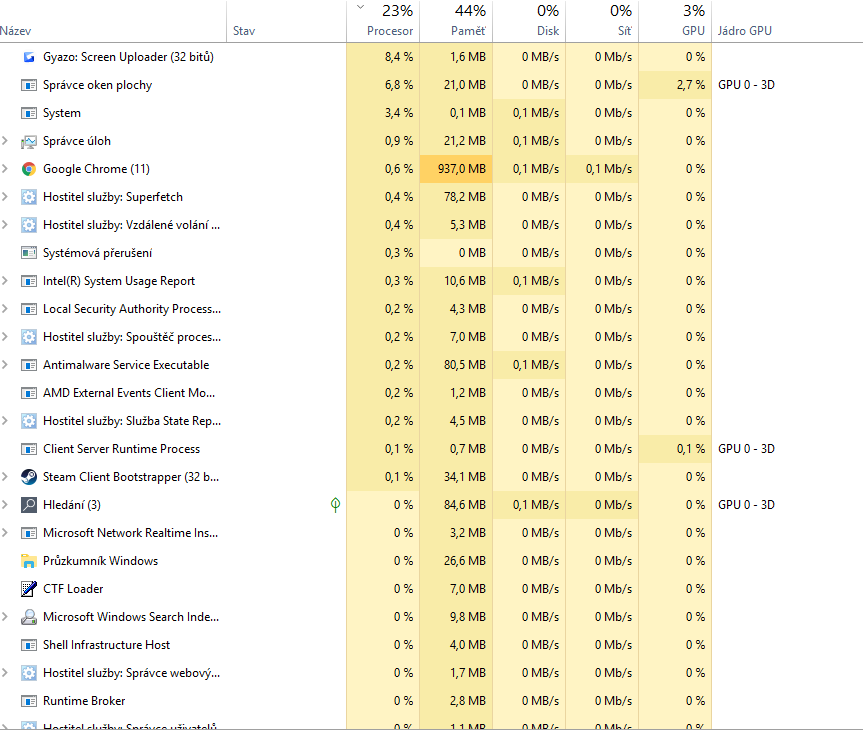Click the CTF Loader pen icon
863x733 pixels.
coord(29,589)
